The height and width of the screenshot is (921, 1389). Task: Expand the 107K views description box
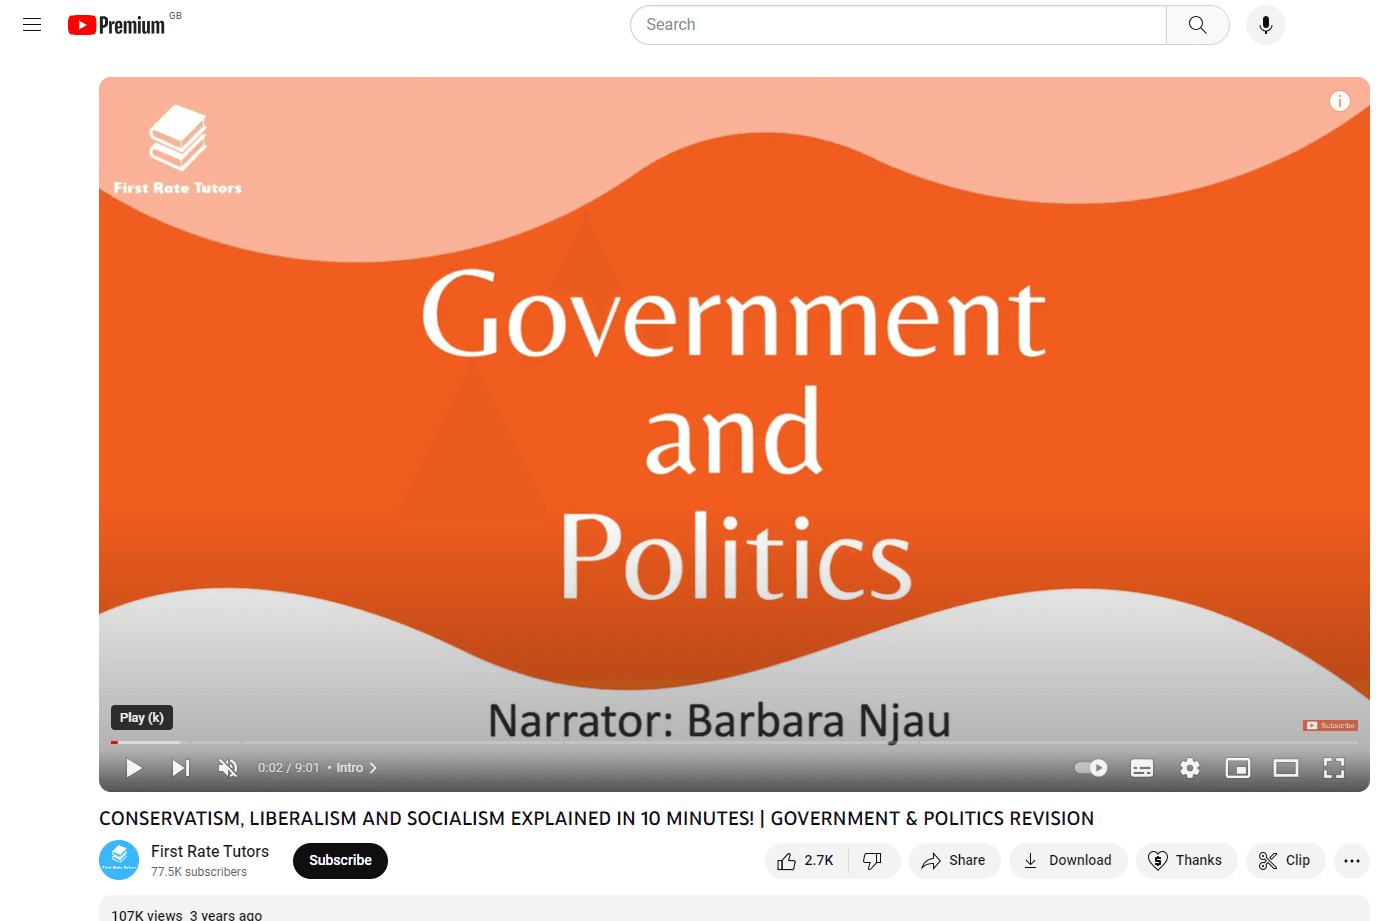734,909
